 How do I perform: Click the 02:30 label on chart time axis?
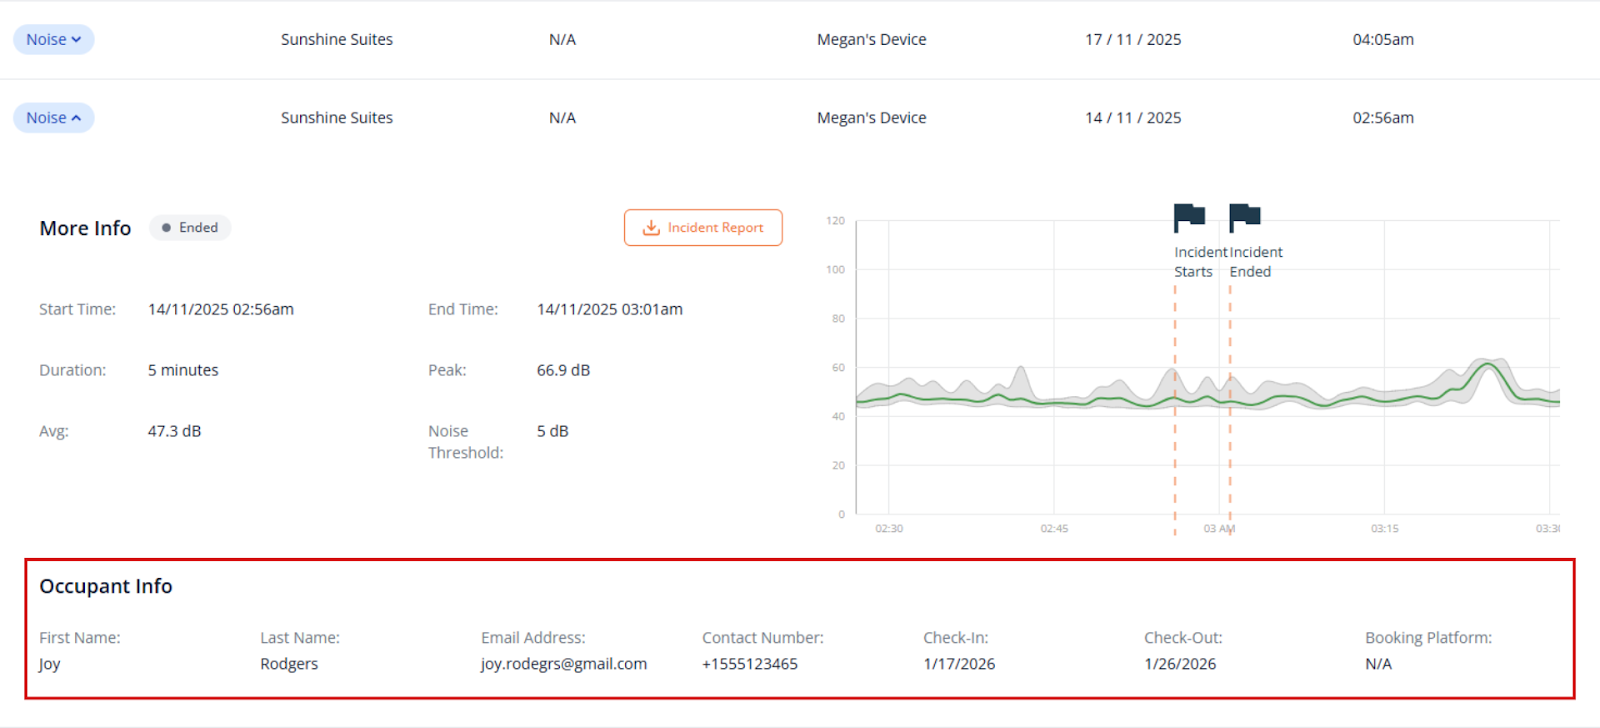(x=888, y=528)
